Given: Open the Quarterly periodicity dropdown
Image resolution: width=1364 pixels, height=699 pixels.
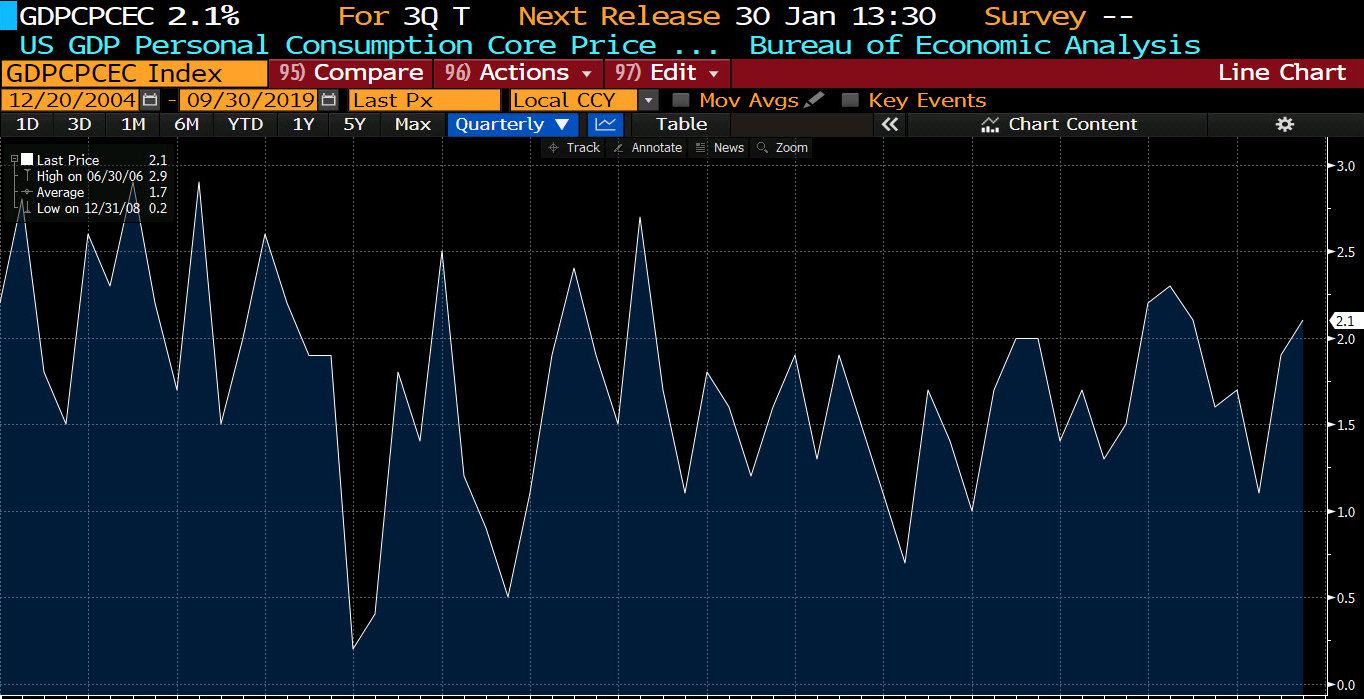Looking at the screenshot, I should [x=513, y=124].
